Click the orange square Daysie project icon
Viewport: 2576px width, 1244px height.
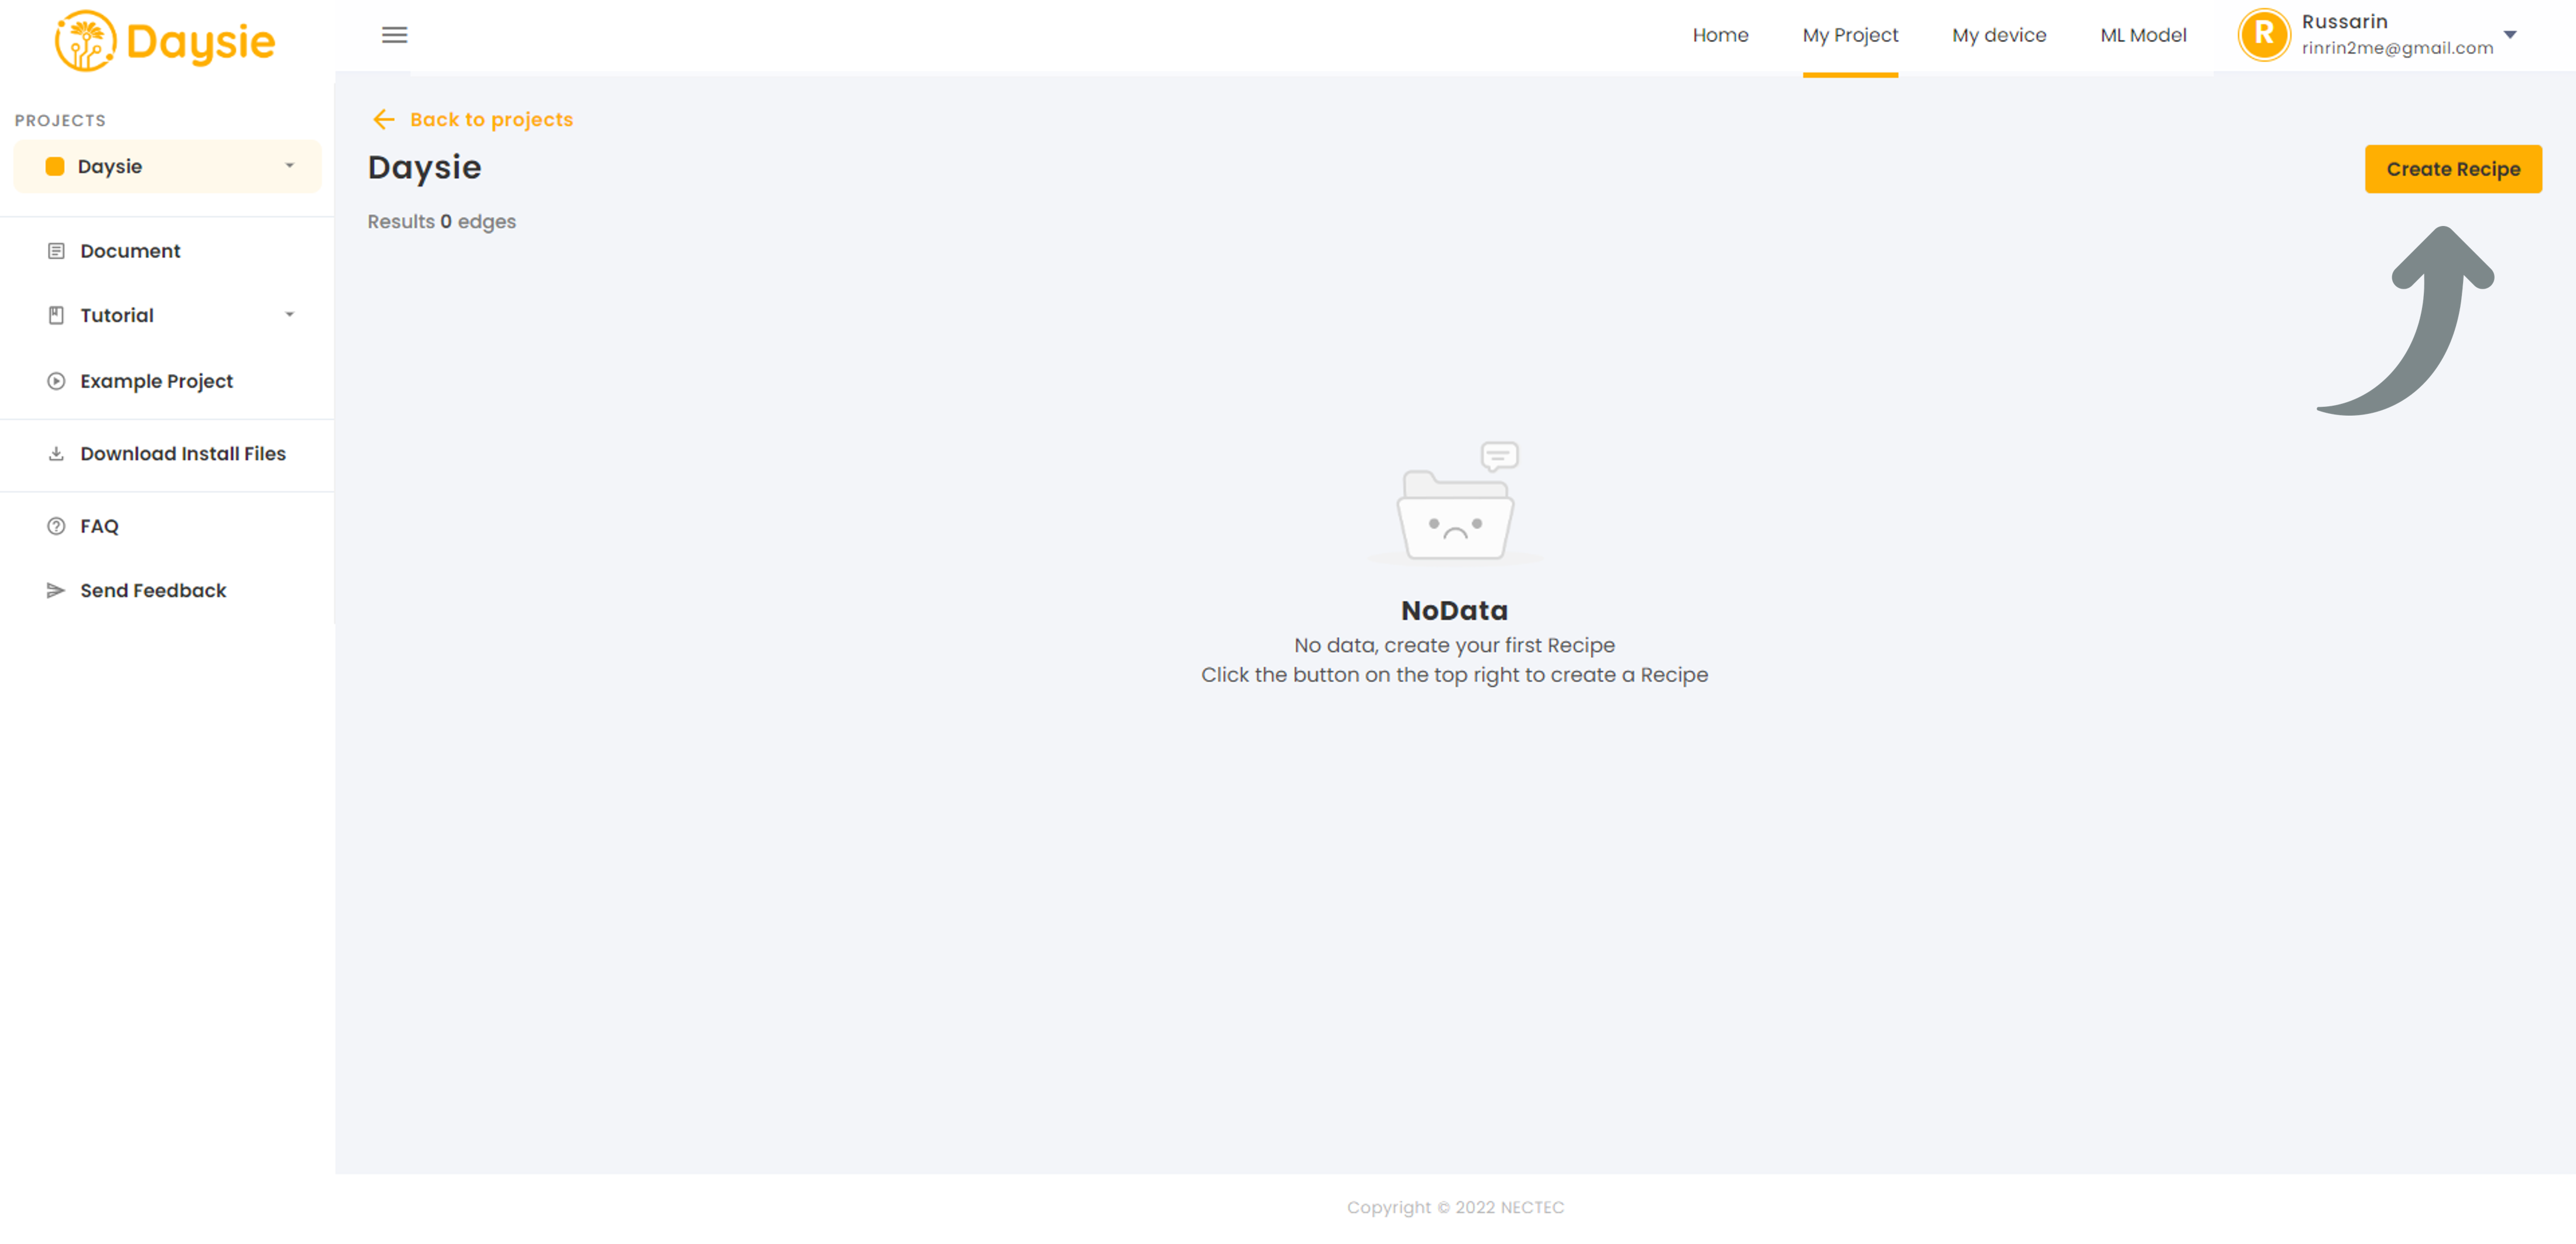click(x=55, y=167)
